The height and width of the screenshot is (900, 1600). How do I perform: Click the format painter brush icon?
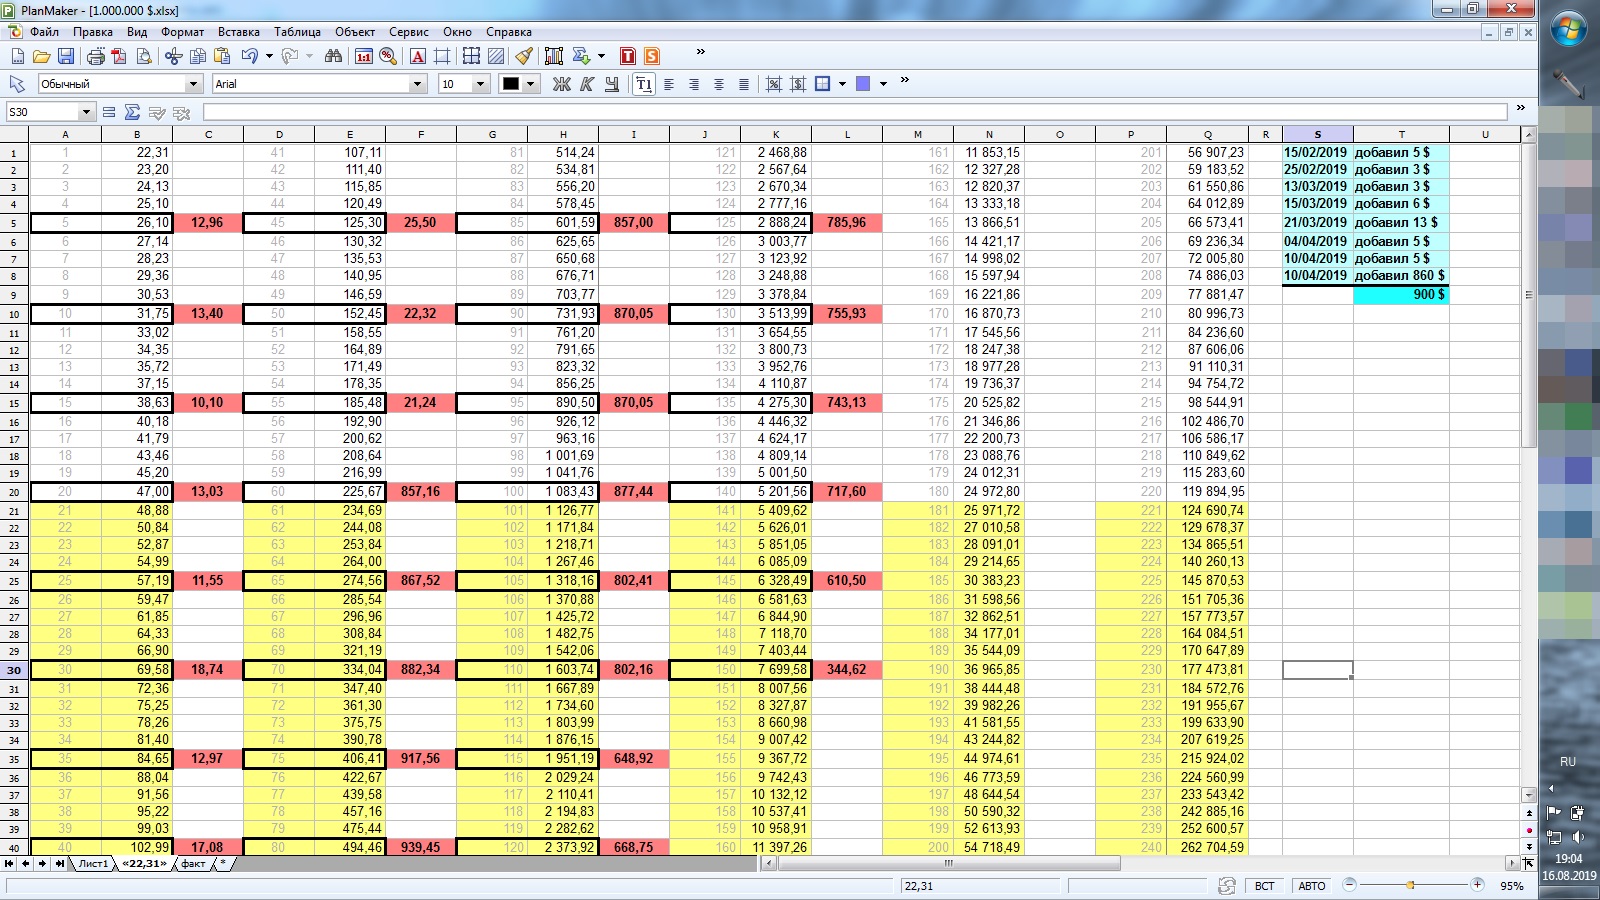pos(524,56)
